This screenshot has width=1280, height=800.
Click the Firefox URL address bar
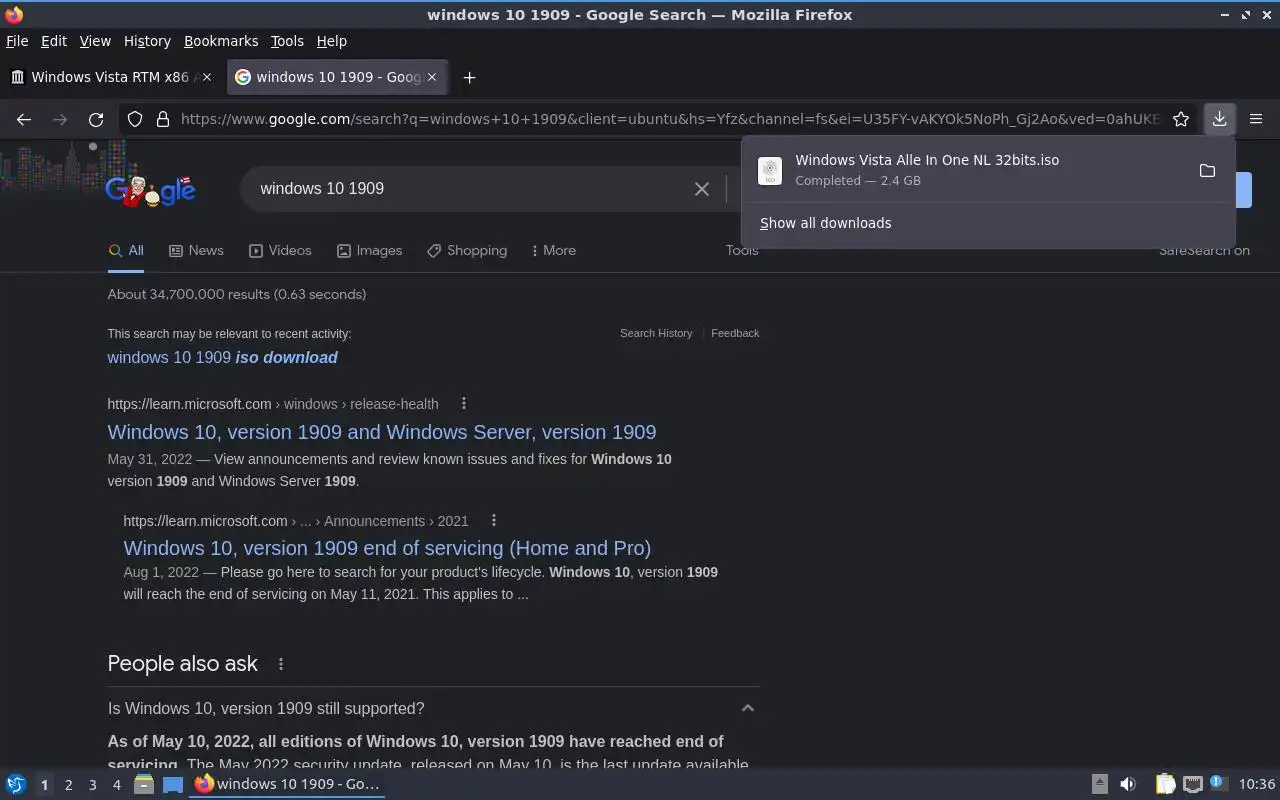coord(670,119)
